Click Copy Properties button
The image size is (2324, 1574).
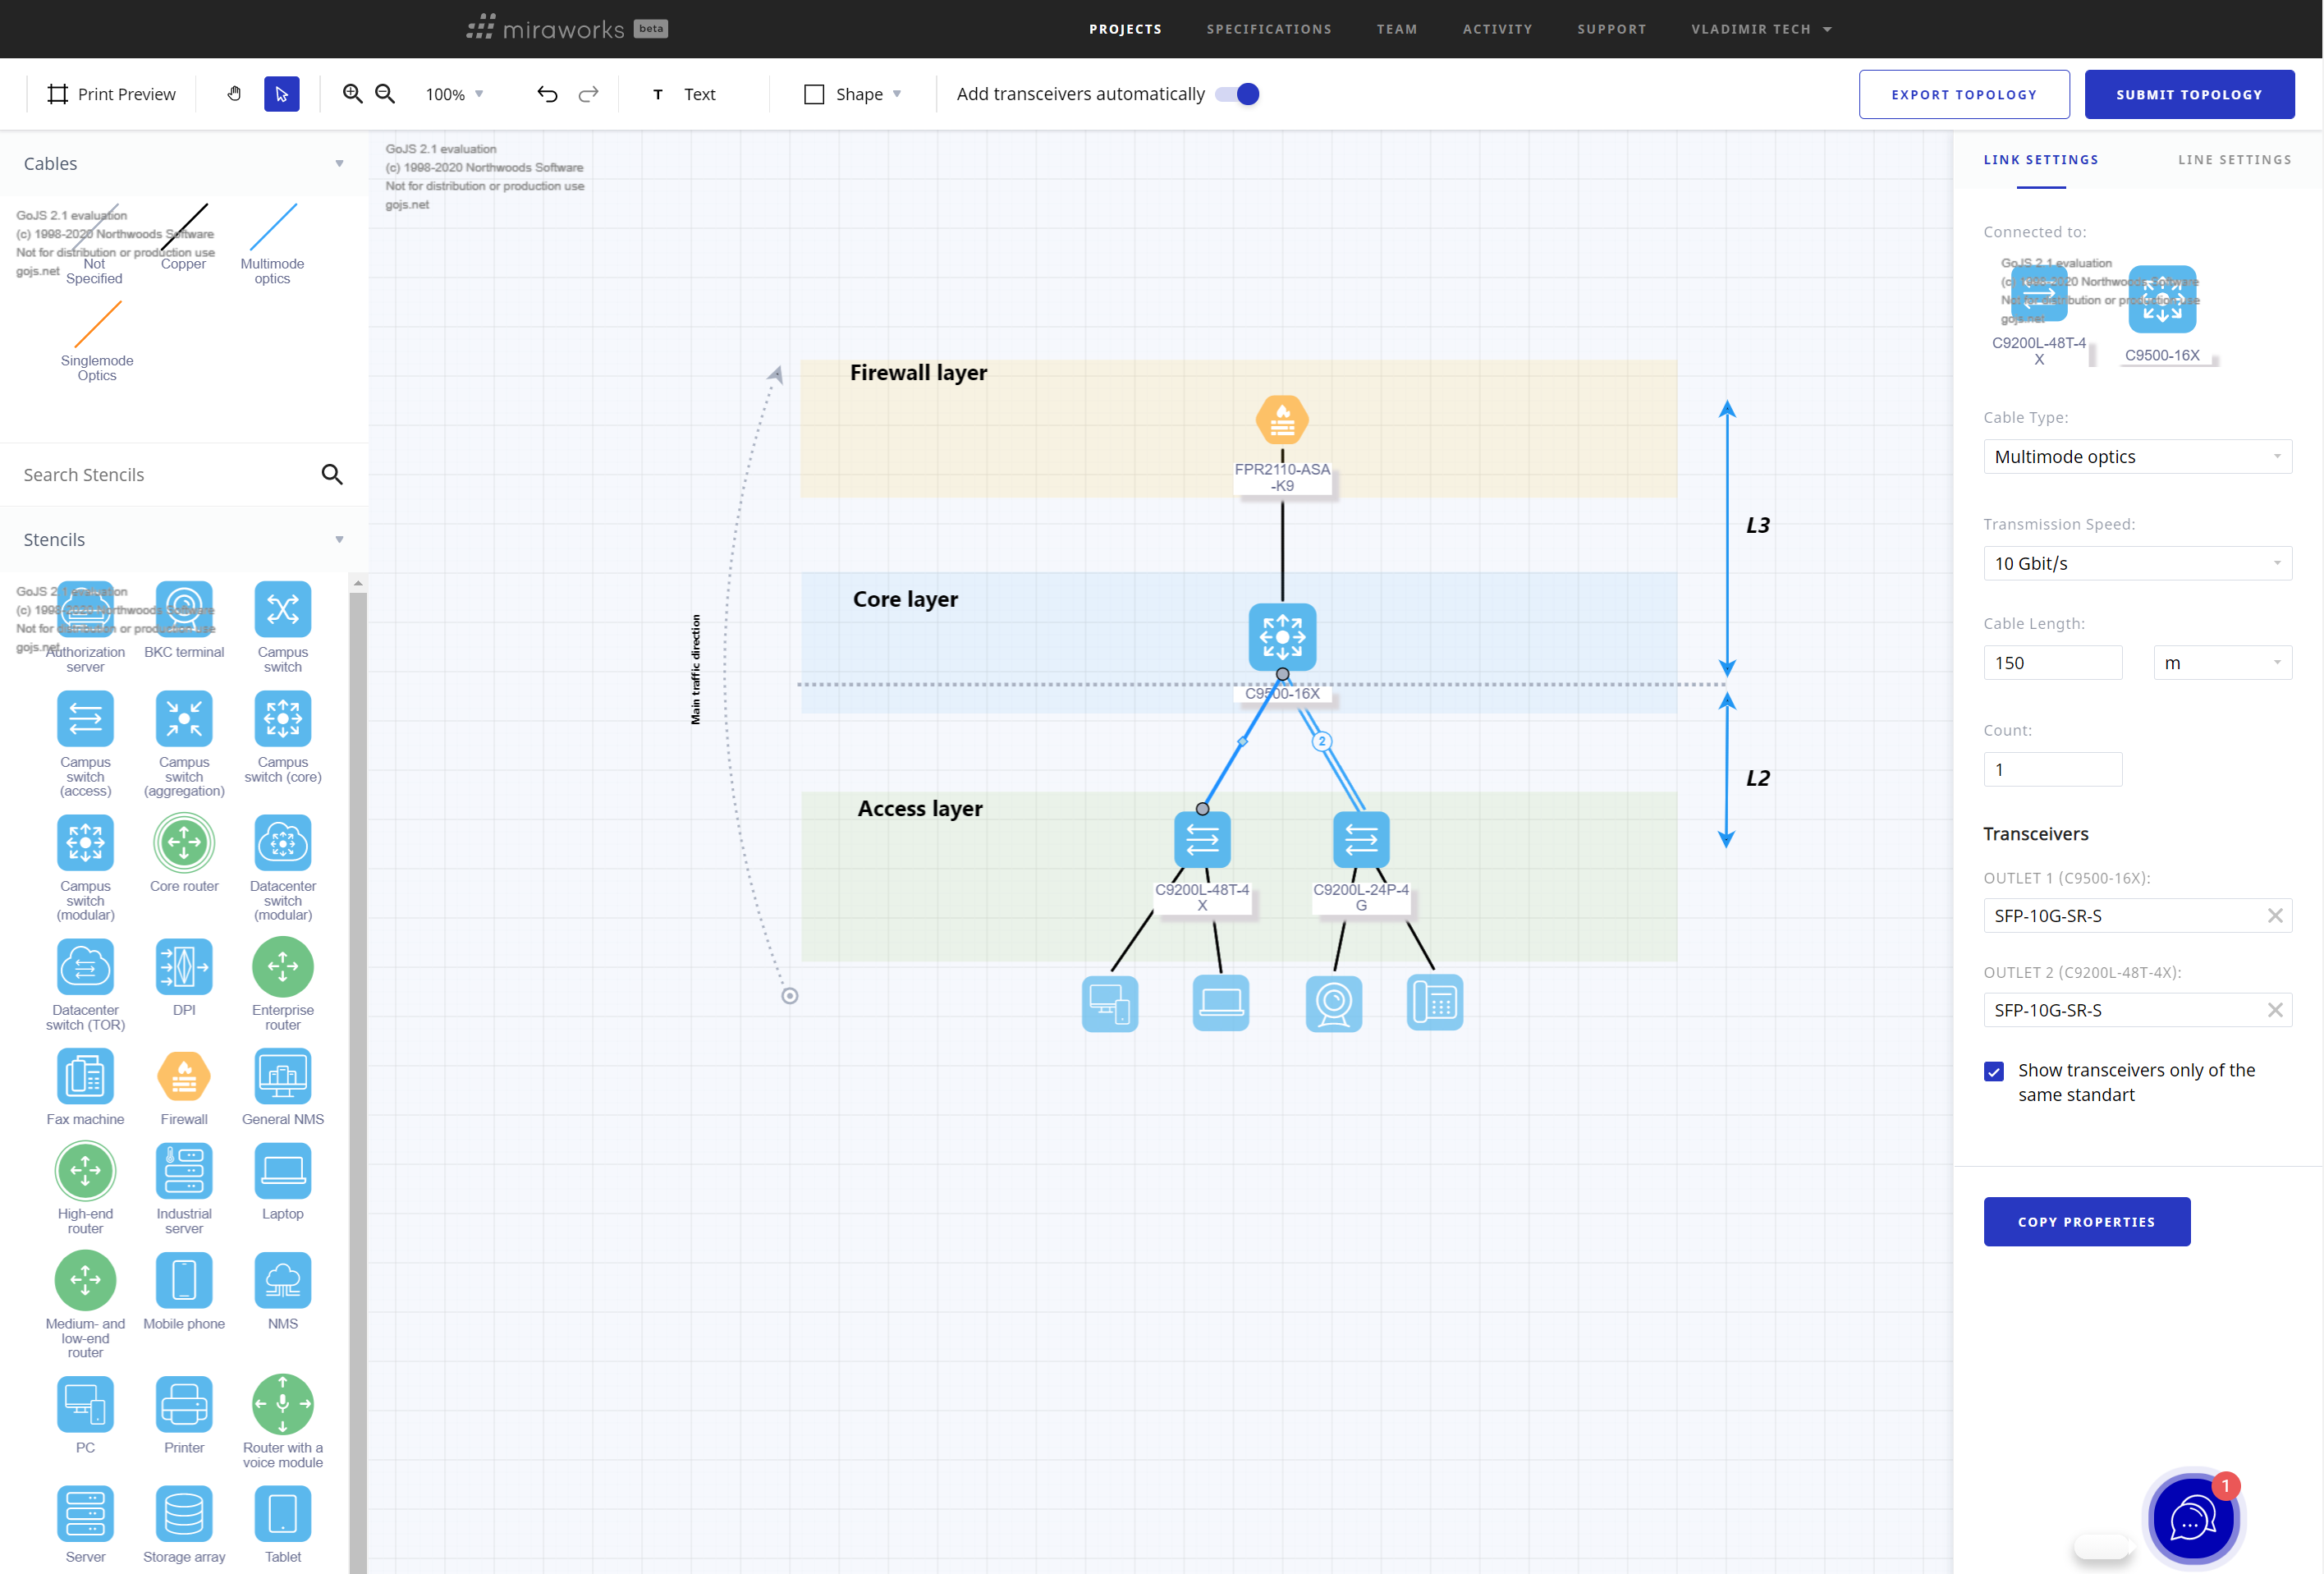point(2086,1222)
